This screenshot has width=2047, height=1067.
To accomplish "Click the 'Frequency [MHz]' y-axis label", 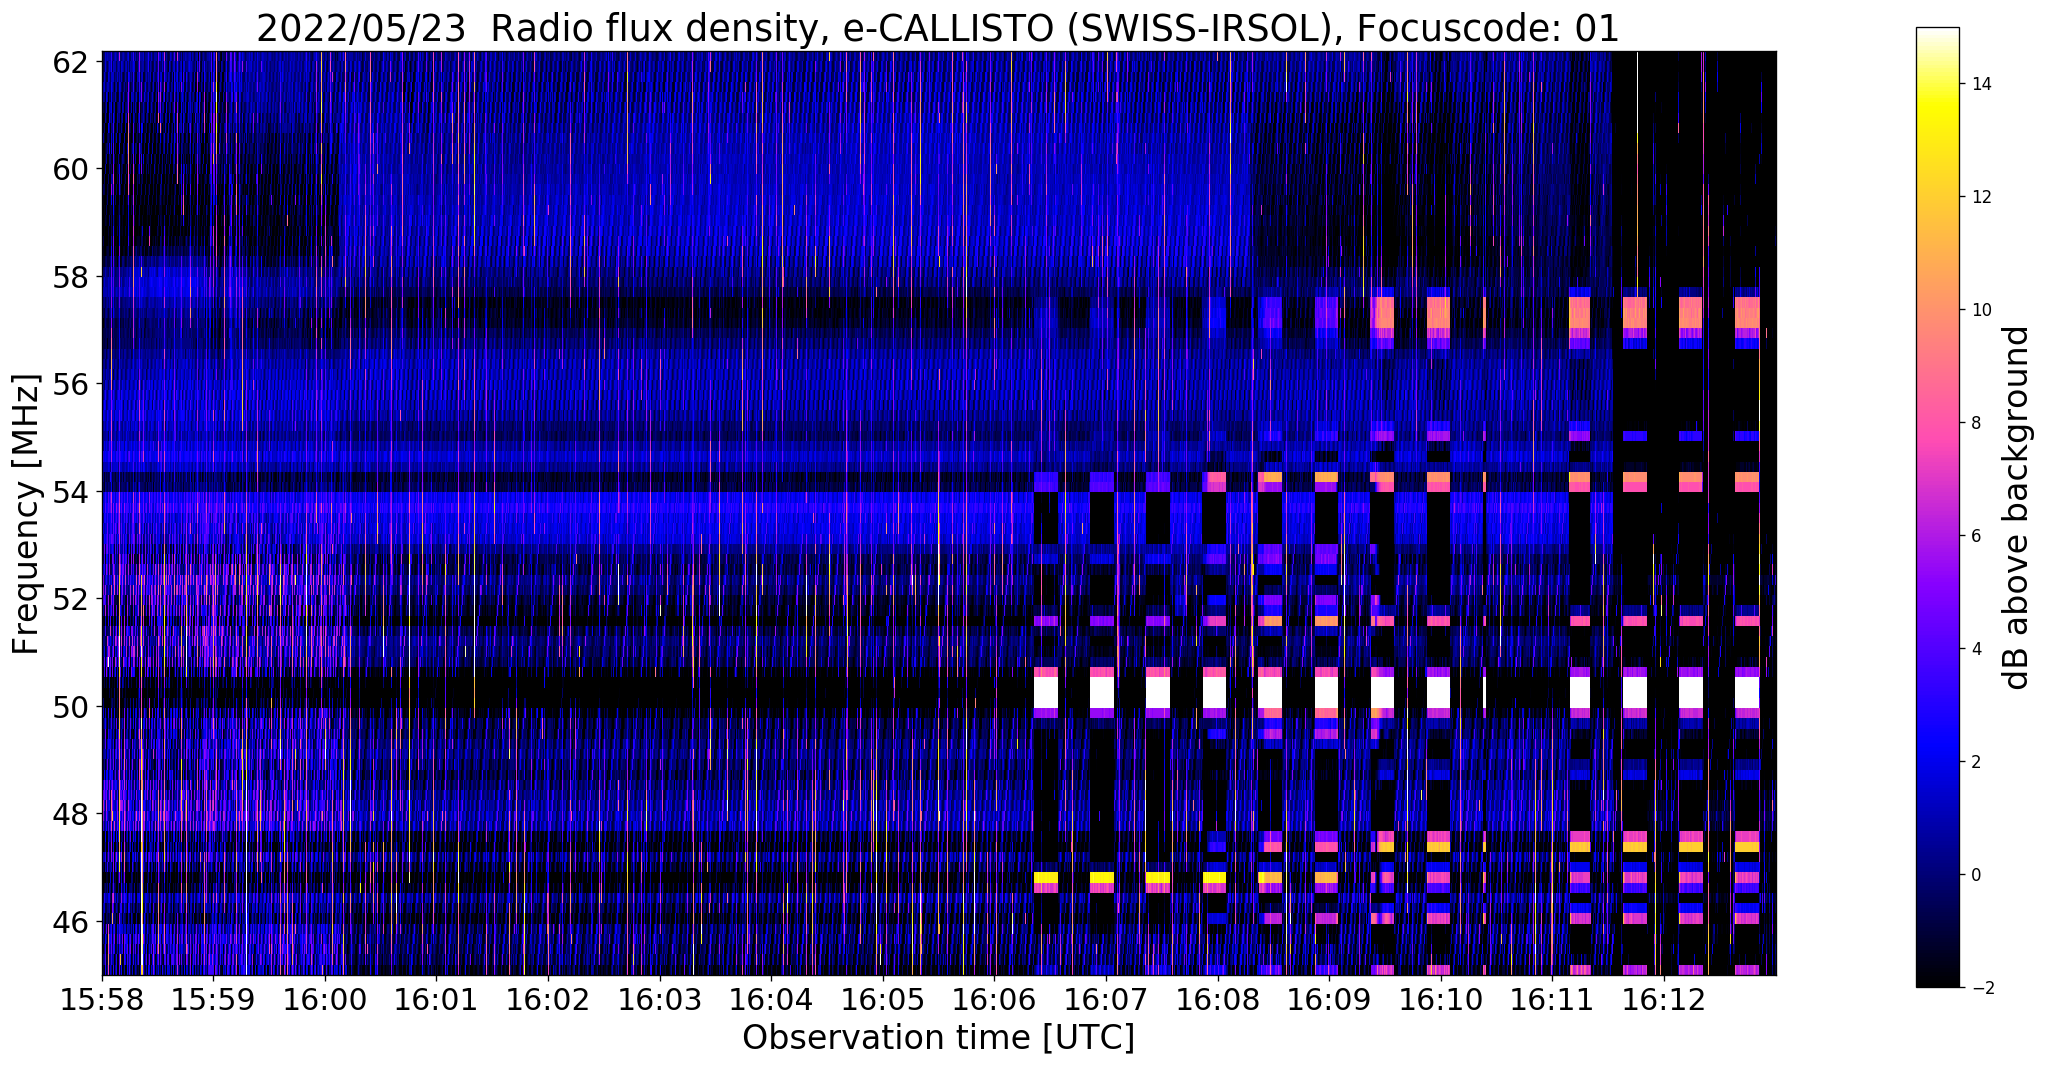I will (27, 514).
